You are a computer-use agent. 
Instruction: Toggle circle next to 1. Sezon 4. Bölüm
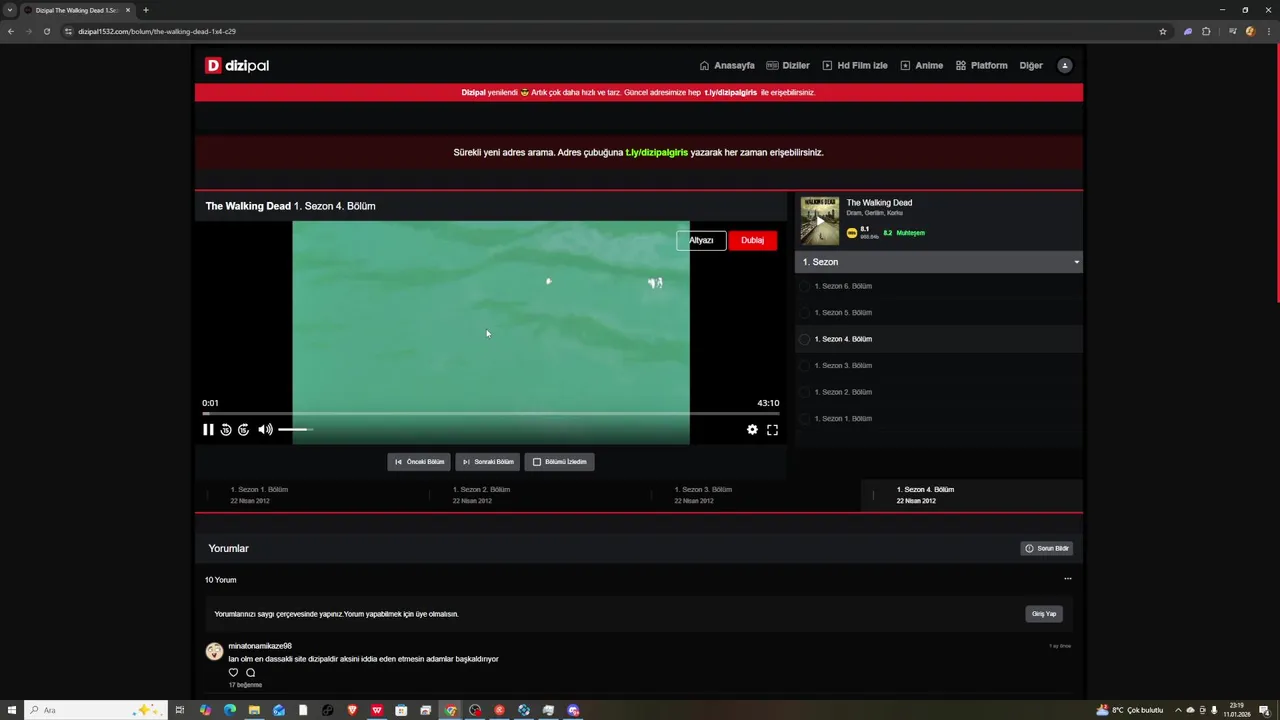[x=804, y=339]
